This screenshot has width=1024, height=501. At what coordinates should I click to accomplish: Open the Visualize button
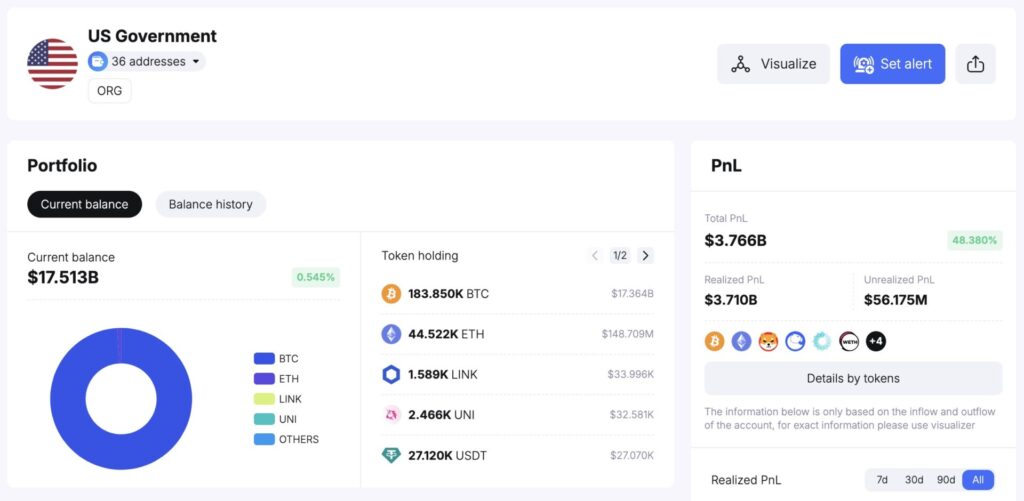773,64
